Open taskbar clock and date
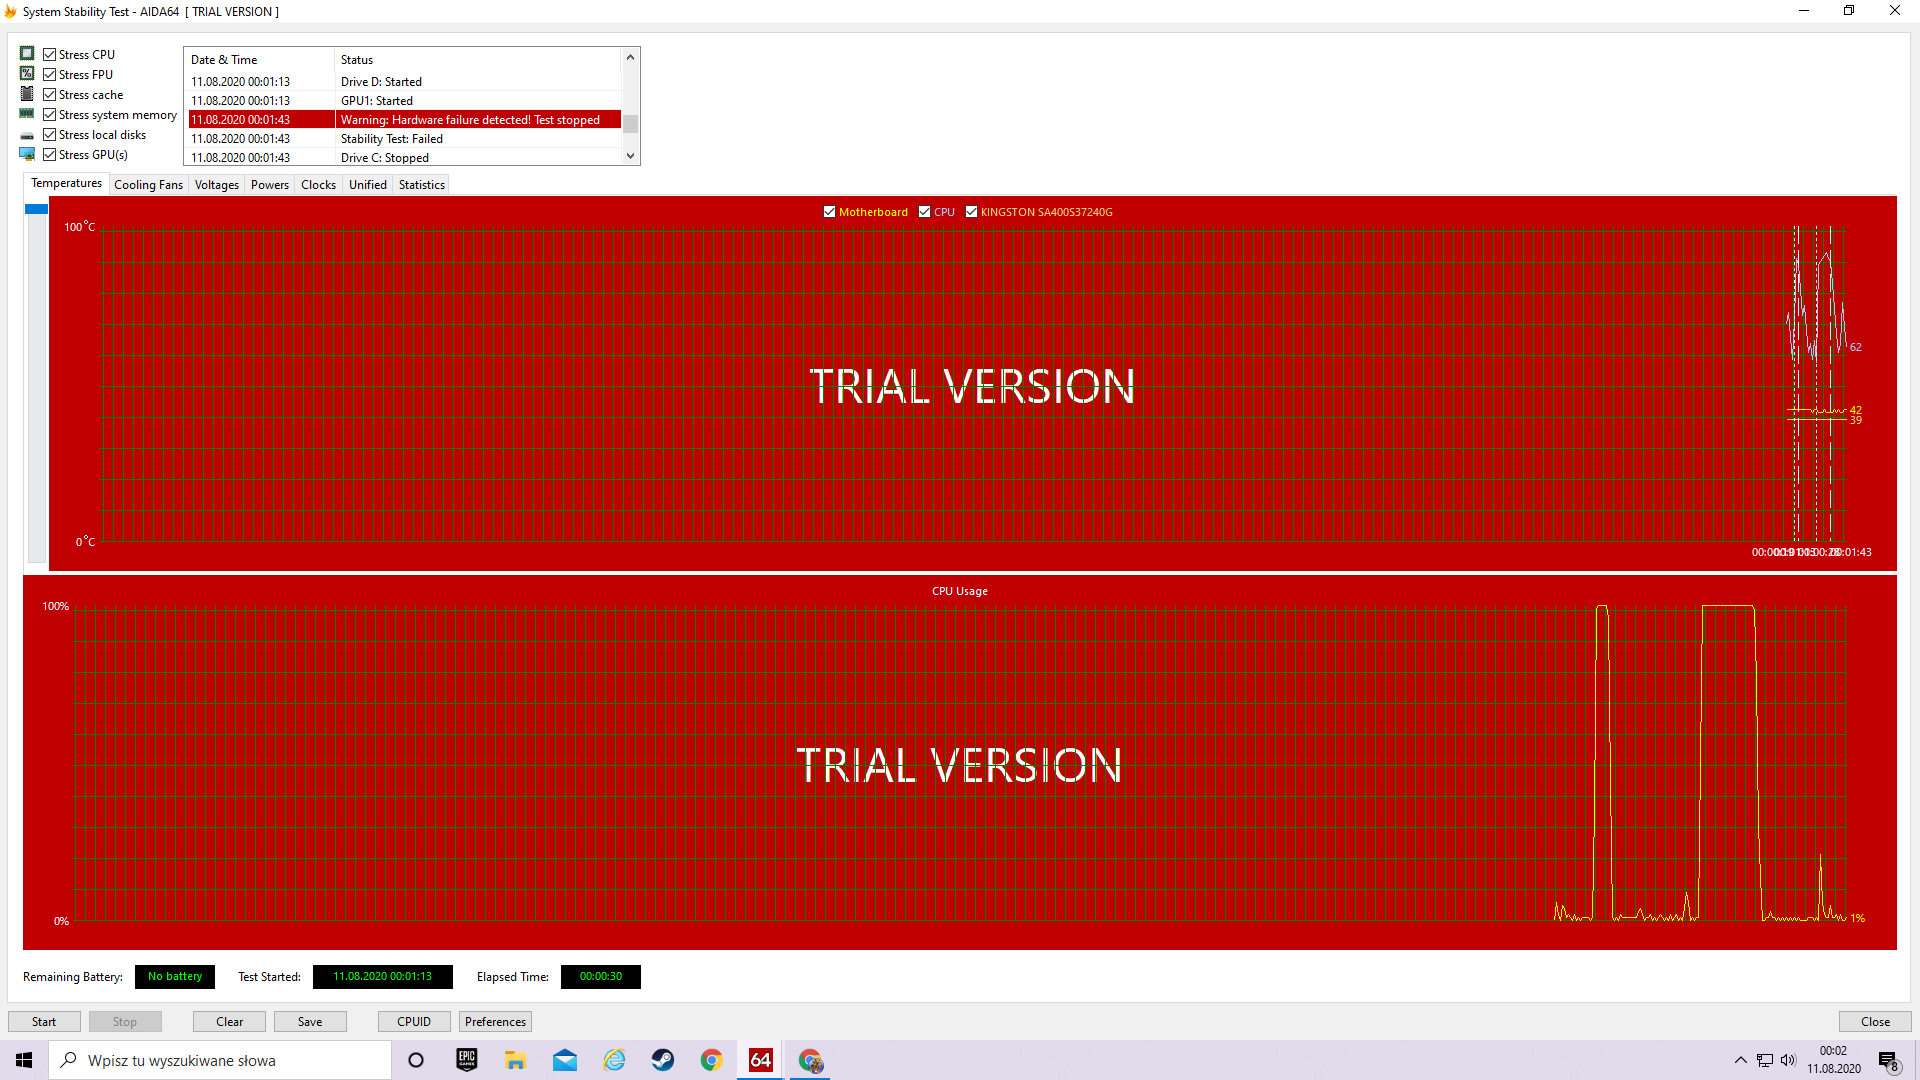Viewport: 1920px width, 1080px height. click(x=1833, y=1060)
